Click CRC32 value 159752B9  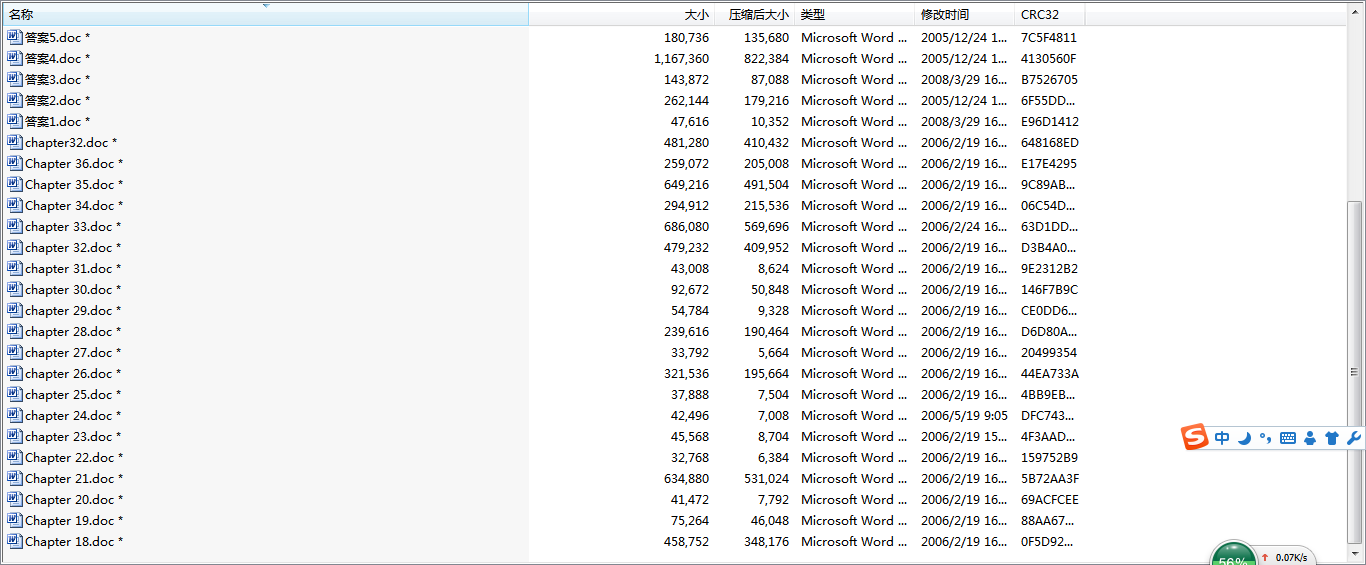(1049, 457)
